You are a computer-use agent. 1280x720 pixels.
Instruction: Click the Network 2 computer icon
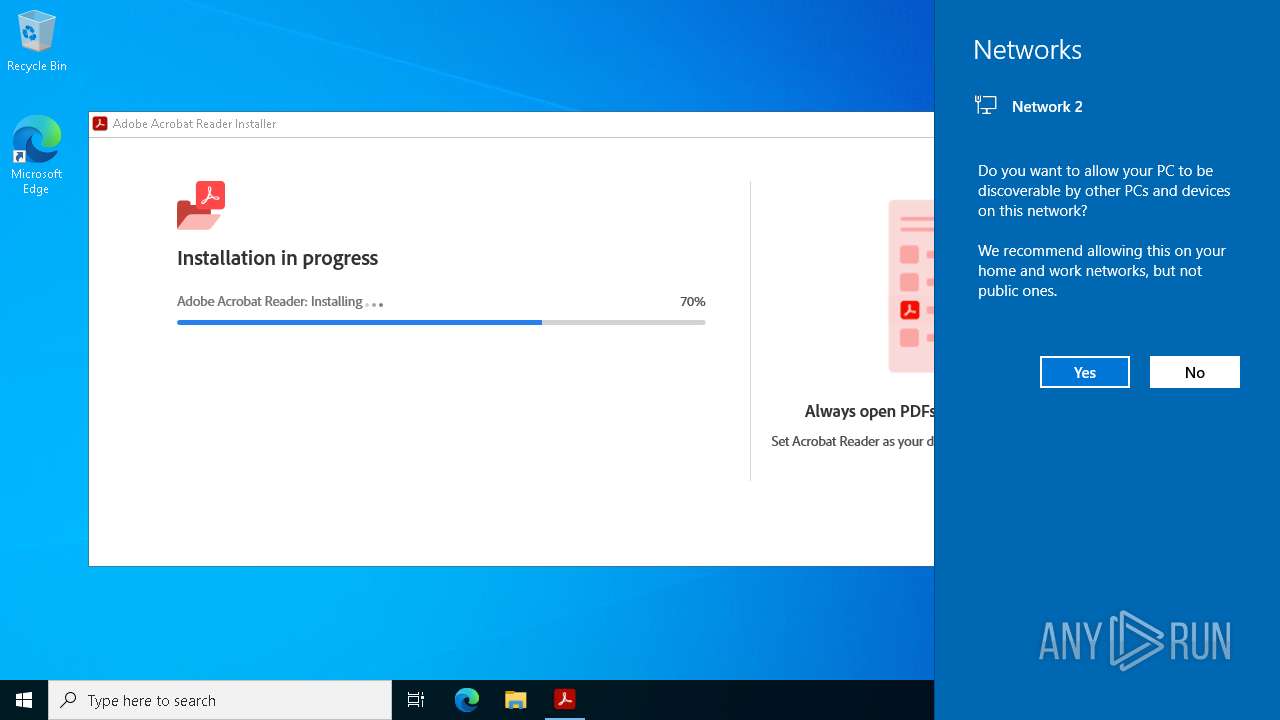986,105
